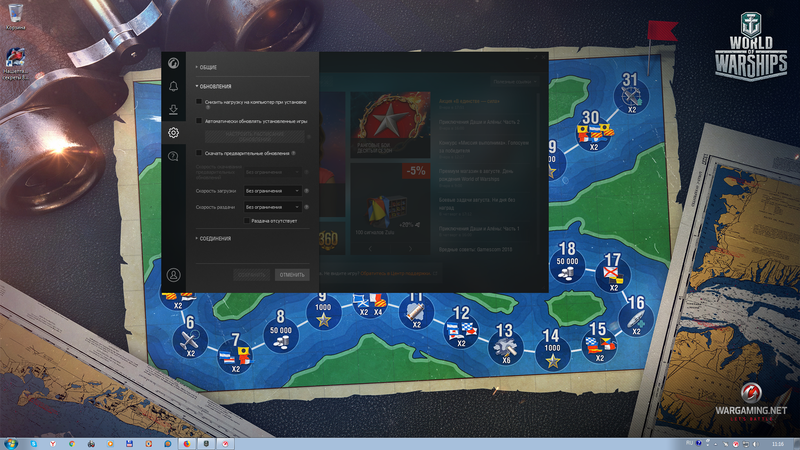Screen dimensions: 800x450
Task: Click info icon under reduce computer load option
Action: (208, 108)
